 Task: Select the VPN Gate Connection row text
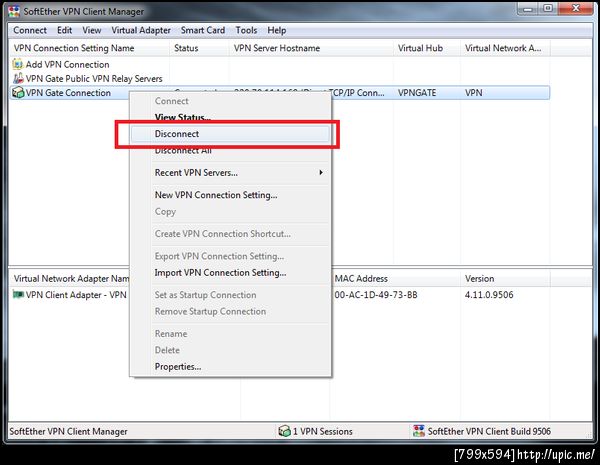[x=68, y=93]
